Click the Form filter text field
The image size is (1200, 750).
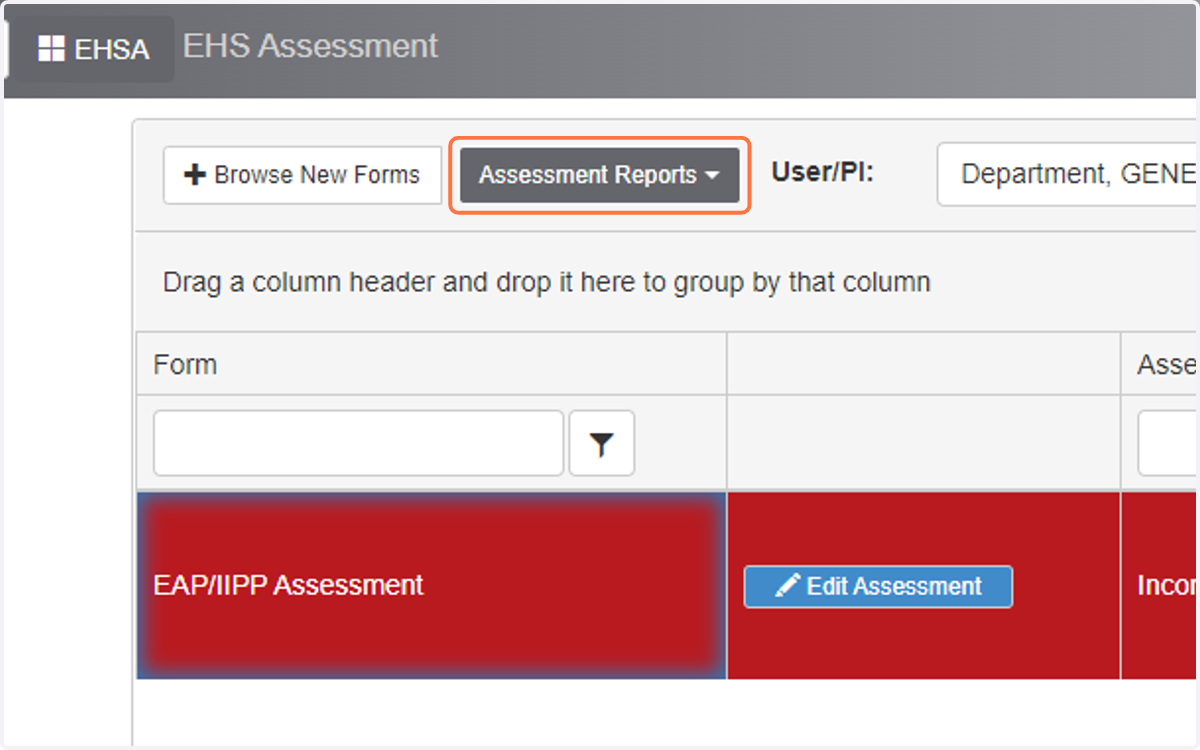pyautogui.click(x=358, y=443)
